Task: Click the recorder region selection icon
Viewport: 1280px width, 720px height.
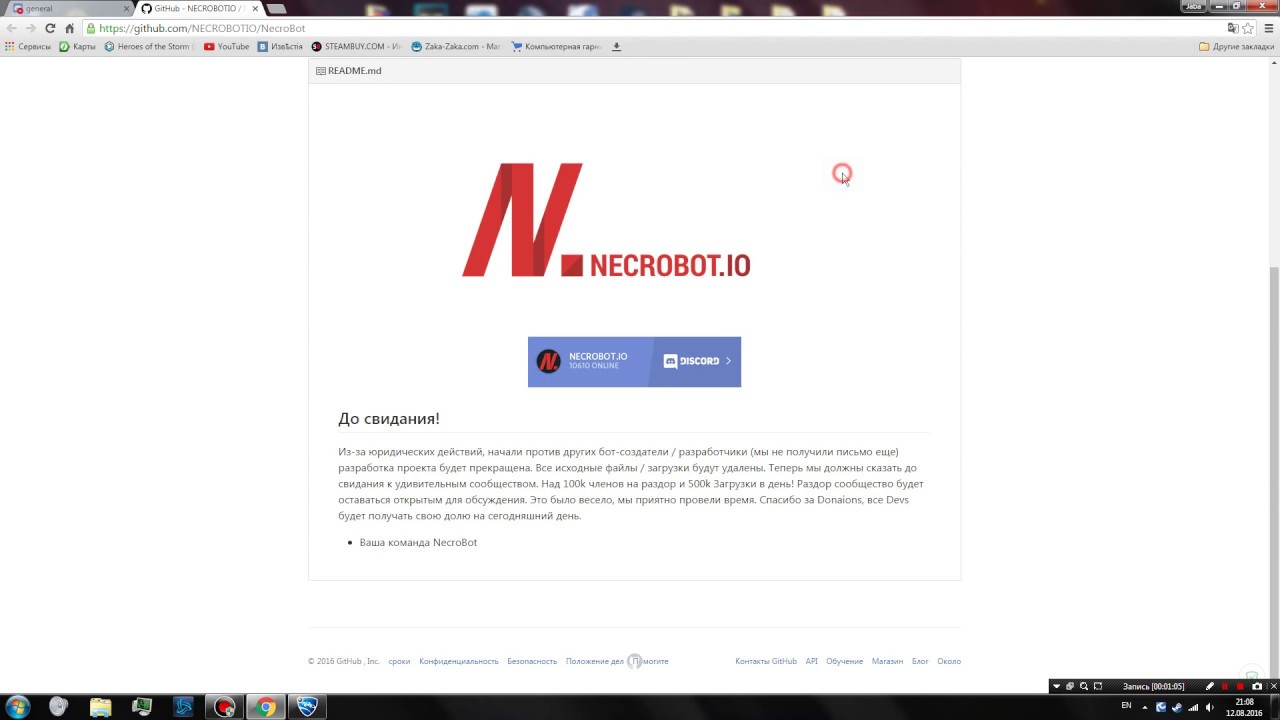Action: [x=1098, y=687]
